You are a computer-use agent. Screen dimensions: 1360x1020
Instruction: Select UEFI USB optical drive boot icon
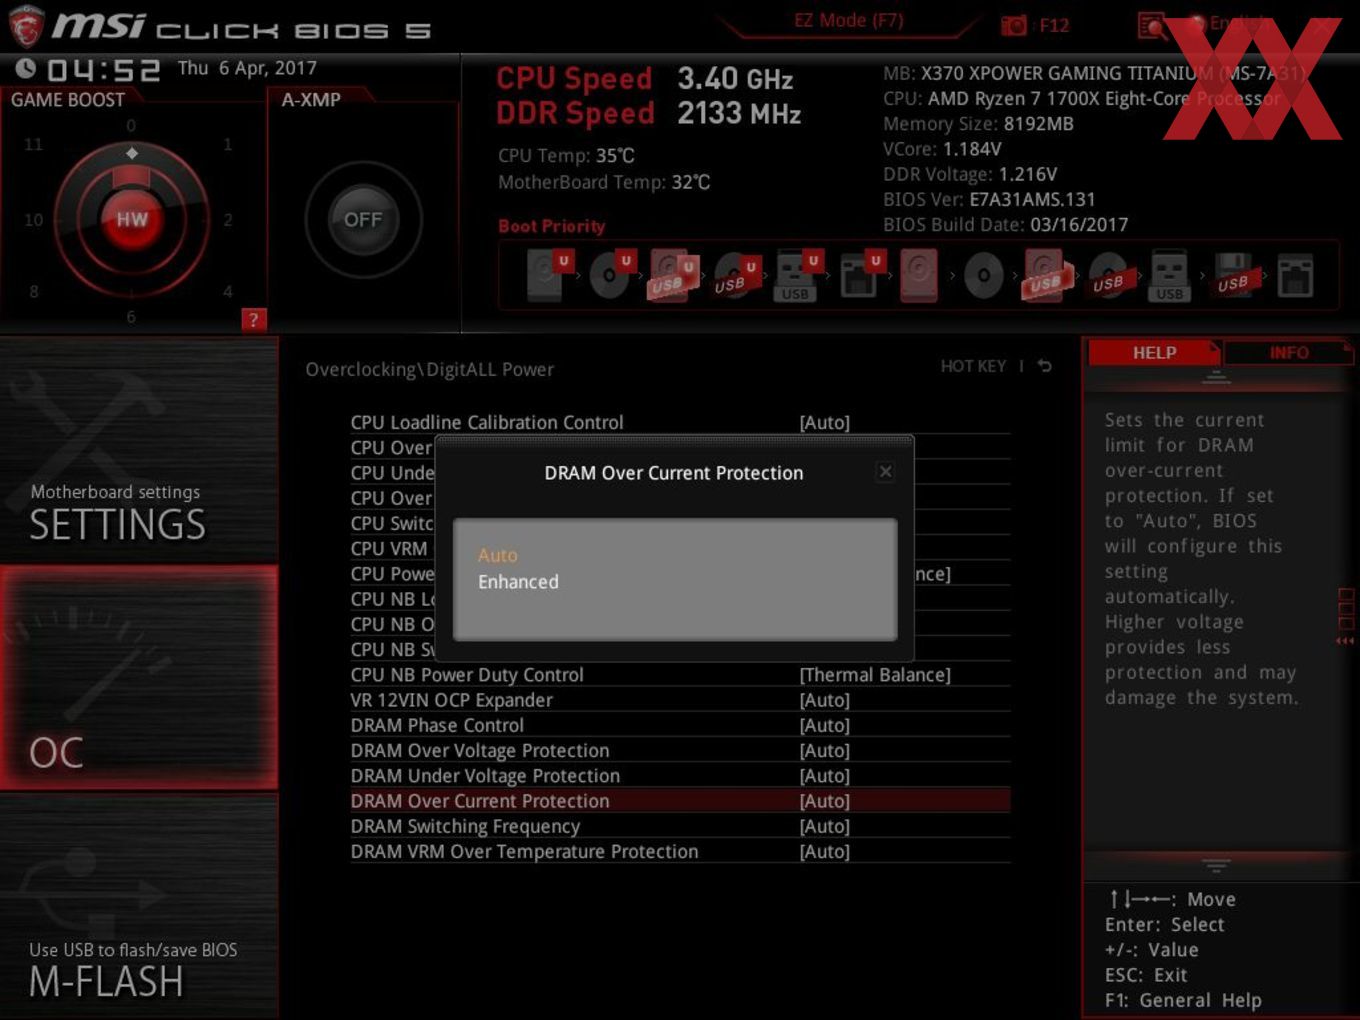click(735, 276)
